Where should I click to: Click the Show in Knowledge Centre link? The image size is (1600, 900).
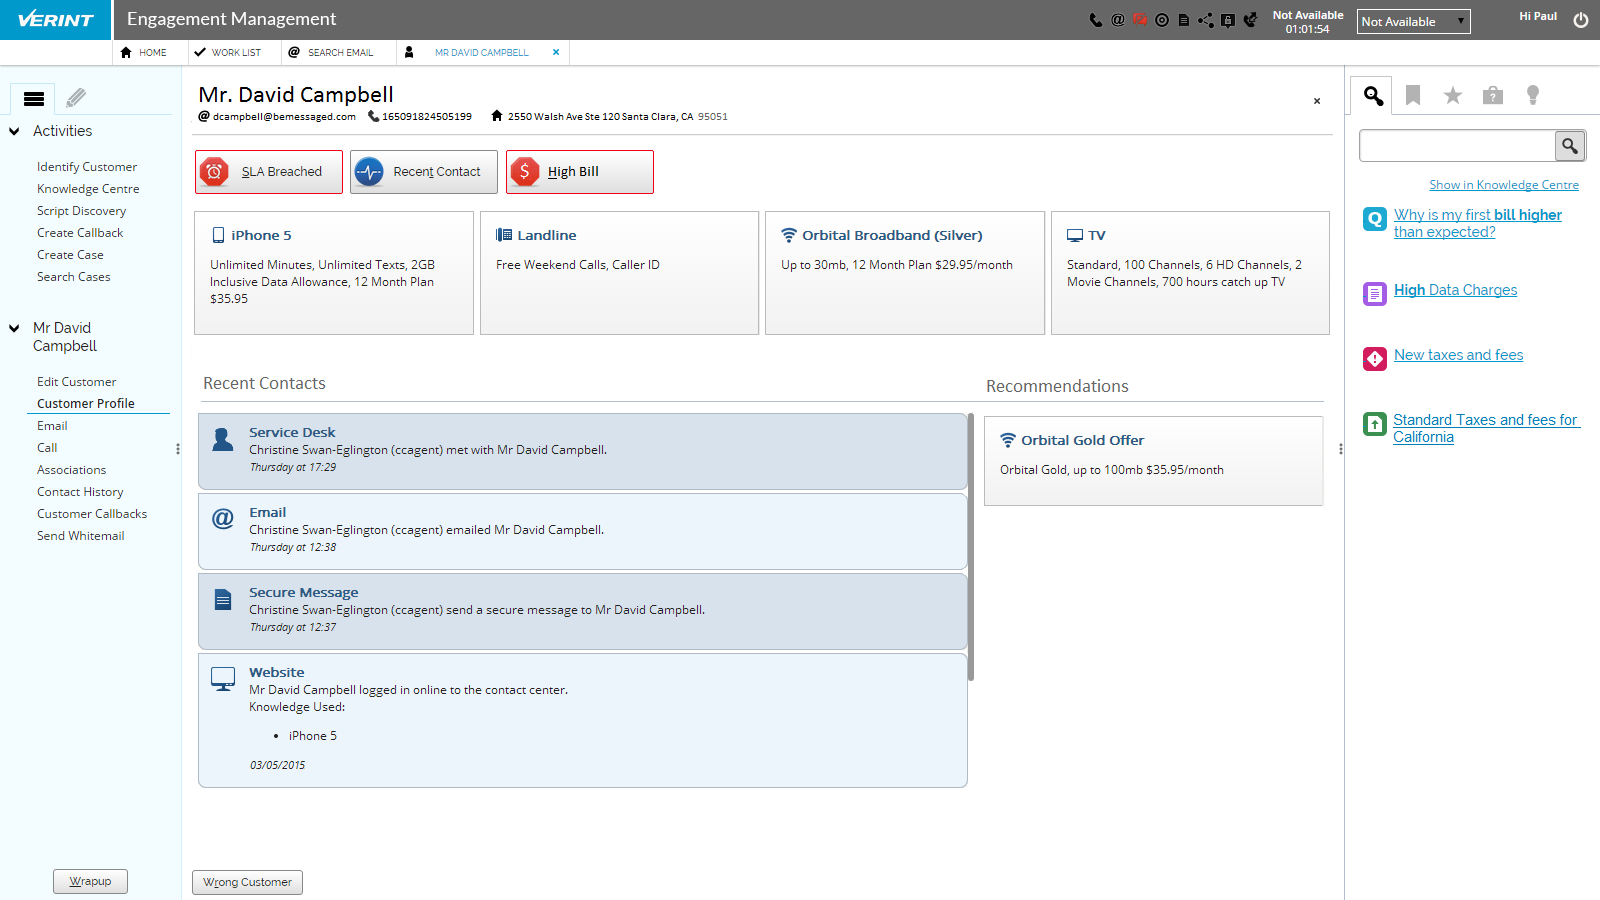[1503, 184]
